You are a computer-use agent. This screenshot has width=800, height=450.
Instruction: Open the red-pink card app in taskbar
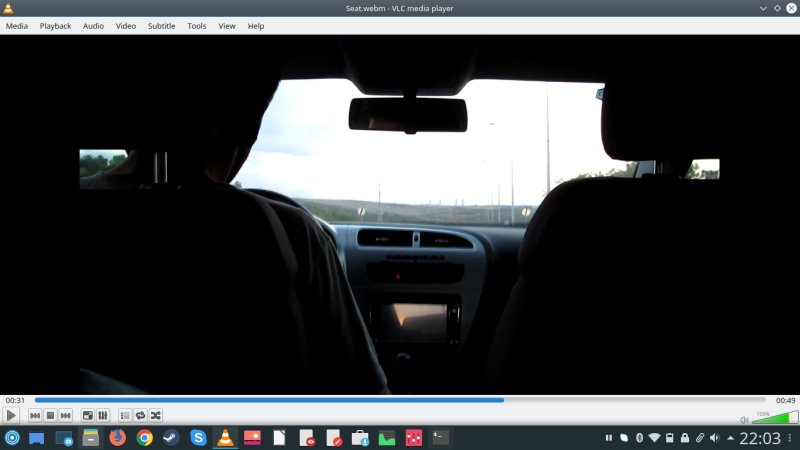coord(252,438)
